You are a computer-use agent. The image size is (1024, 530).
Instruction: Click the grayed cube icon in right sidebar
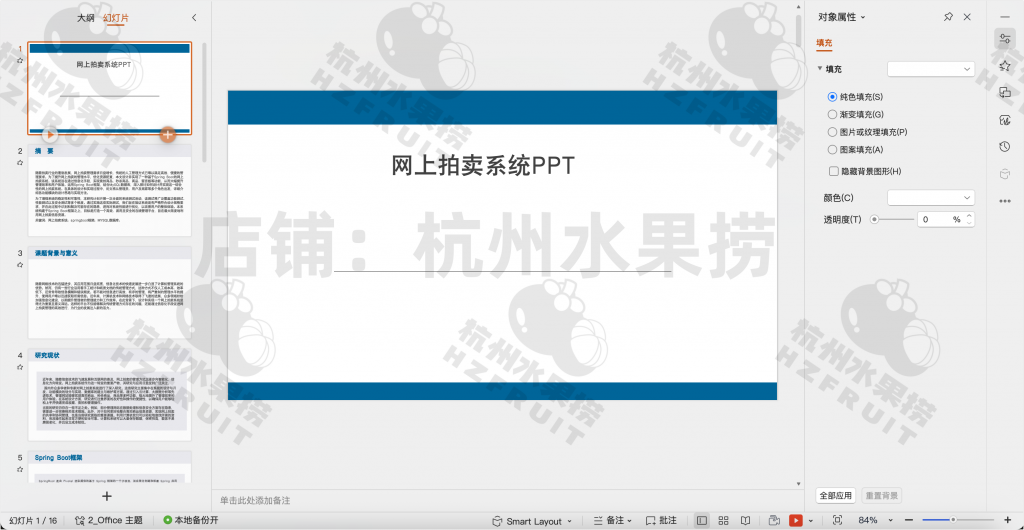pyautogui.click(x=1004, y=174)
